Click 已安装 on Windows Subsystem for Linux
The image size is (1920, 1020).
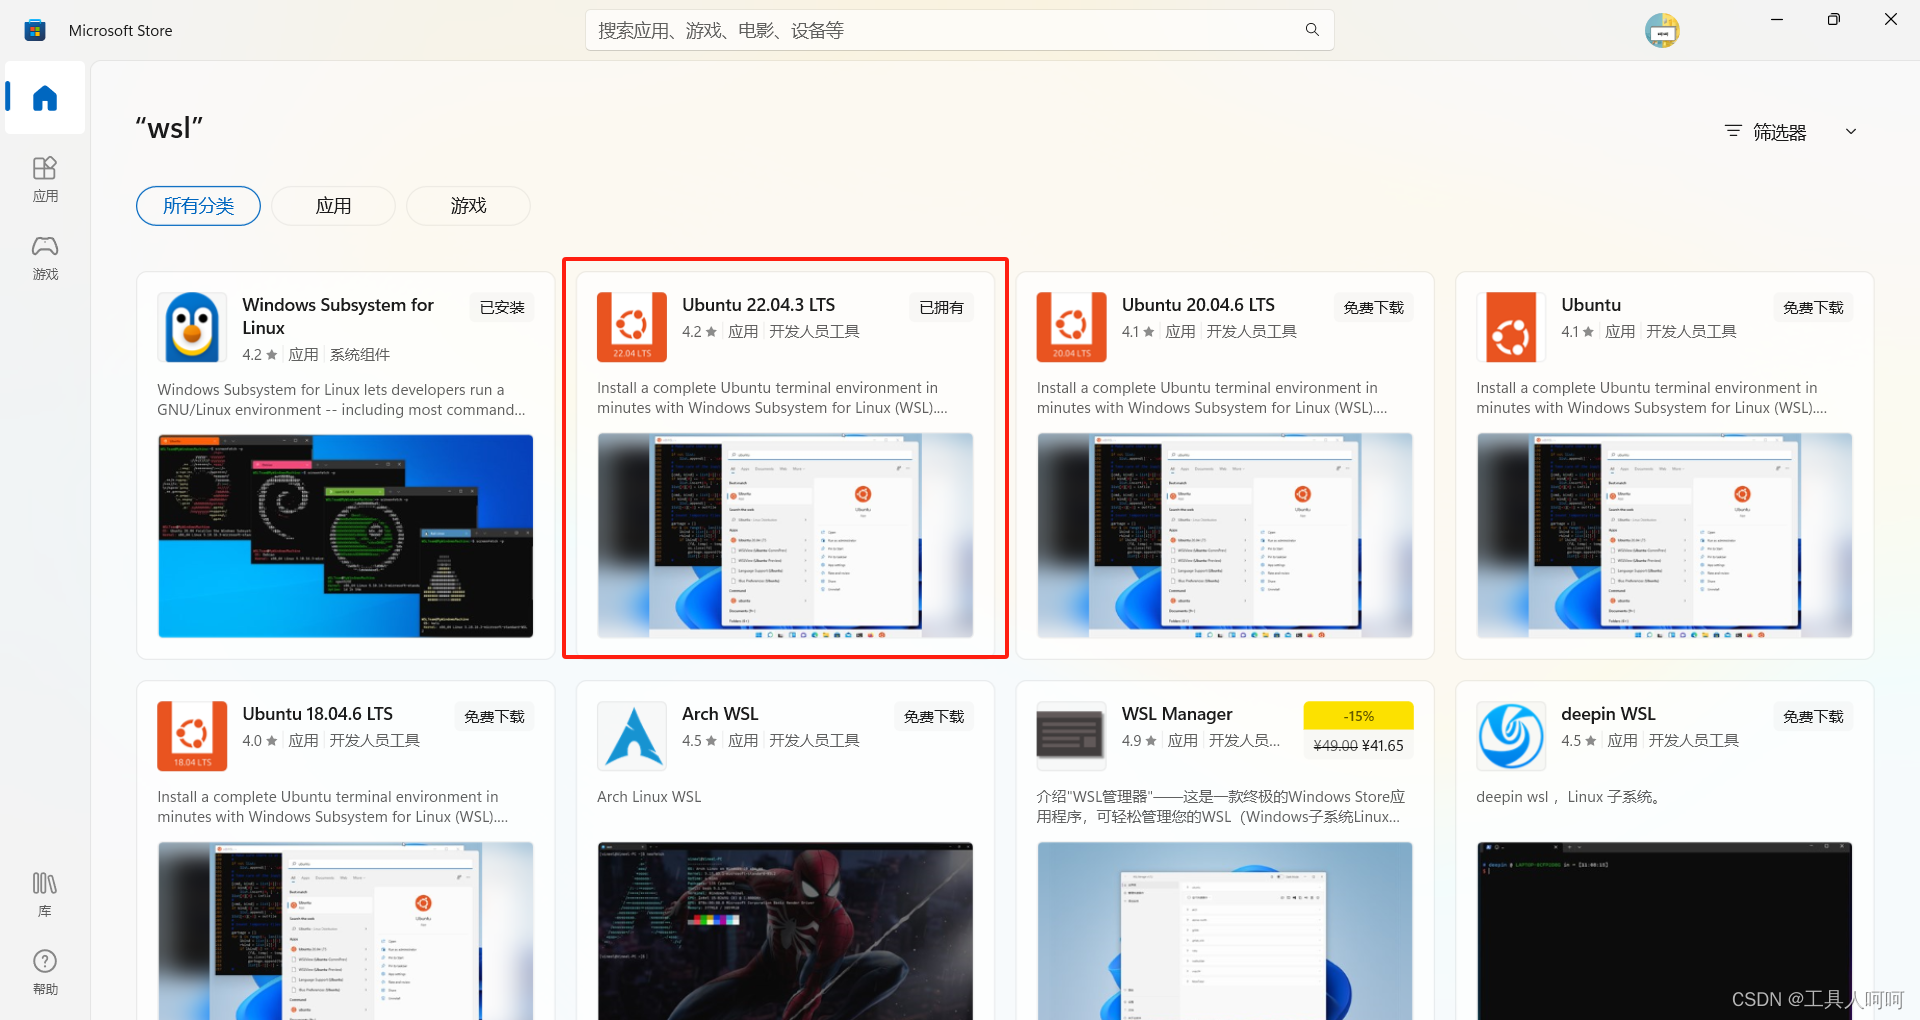coord(502,307)
